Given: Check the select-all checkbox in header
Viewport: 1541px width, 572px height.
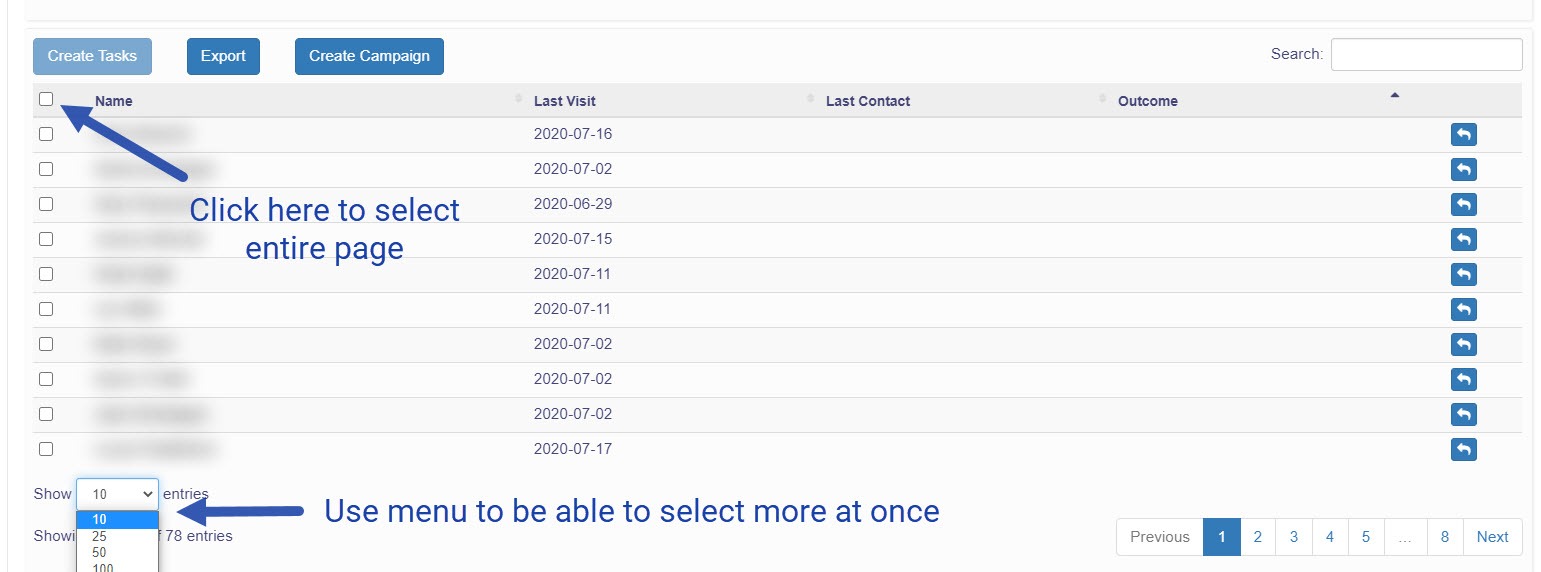Looking at the screenshot, I should pyautogui.click(x=46, y=99).
